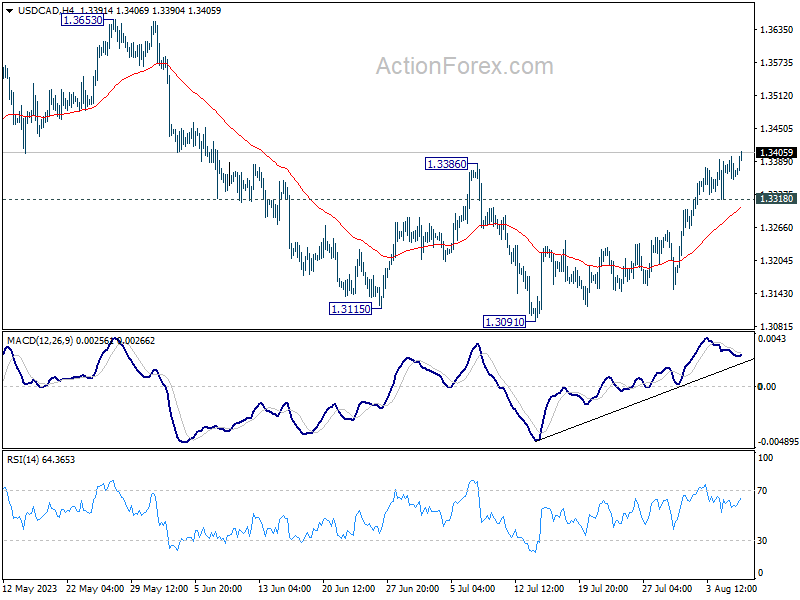Click the 12 May 2023 date label

[x=30, y=589]
